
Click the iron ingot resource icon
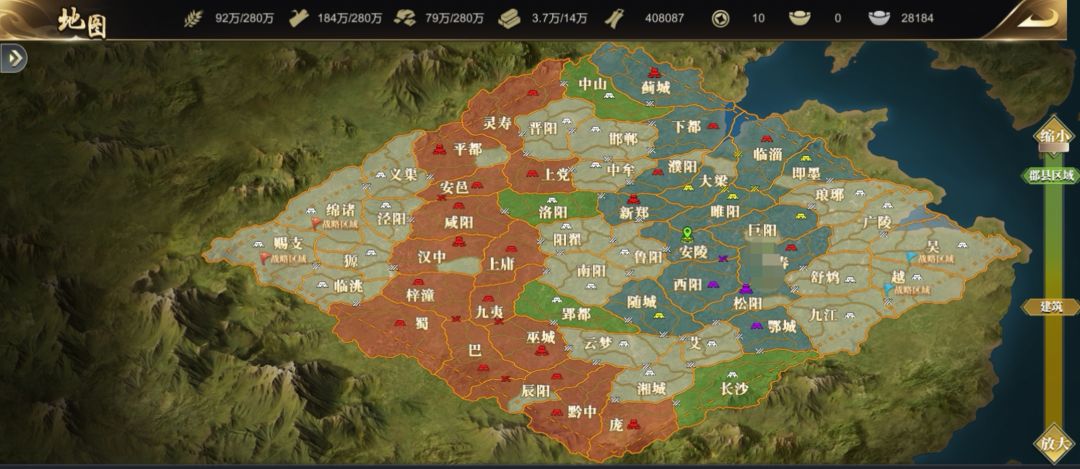coord(510,19)
